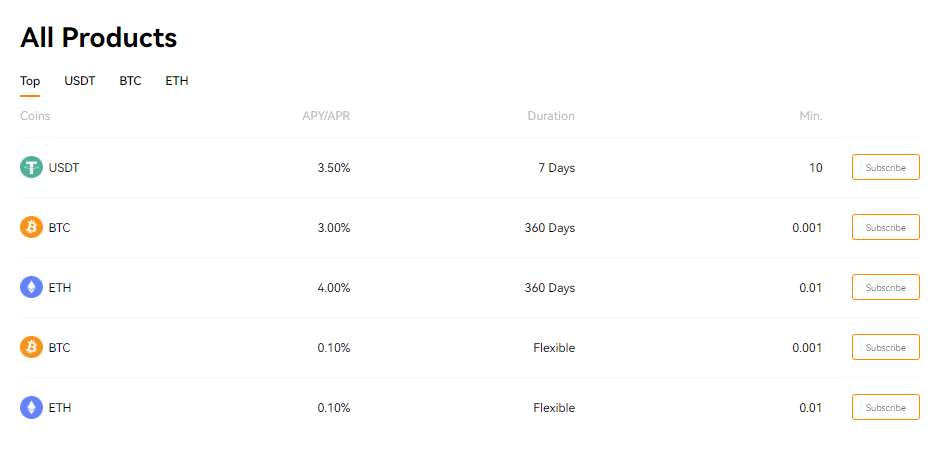The width and height of the screenshot is (950, 462).
Task: Subscribe to the BTC 360 Days product
Action: [886, 227]
